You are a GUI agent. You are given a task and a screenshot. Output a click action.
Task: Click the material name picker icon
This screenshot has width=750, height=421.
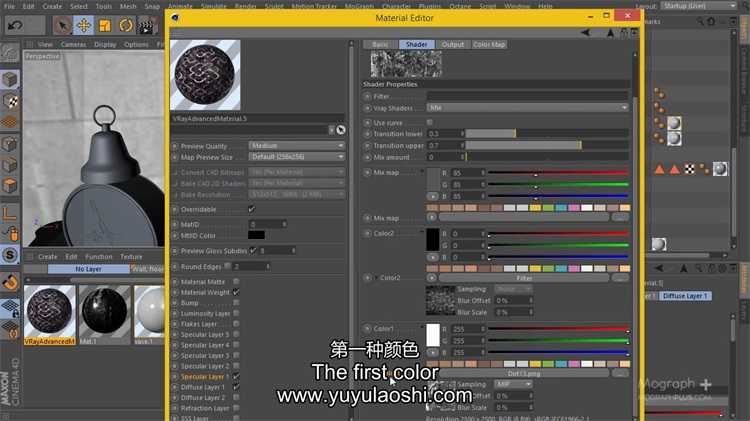(x=341, y=130)
